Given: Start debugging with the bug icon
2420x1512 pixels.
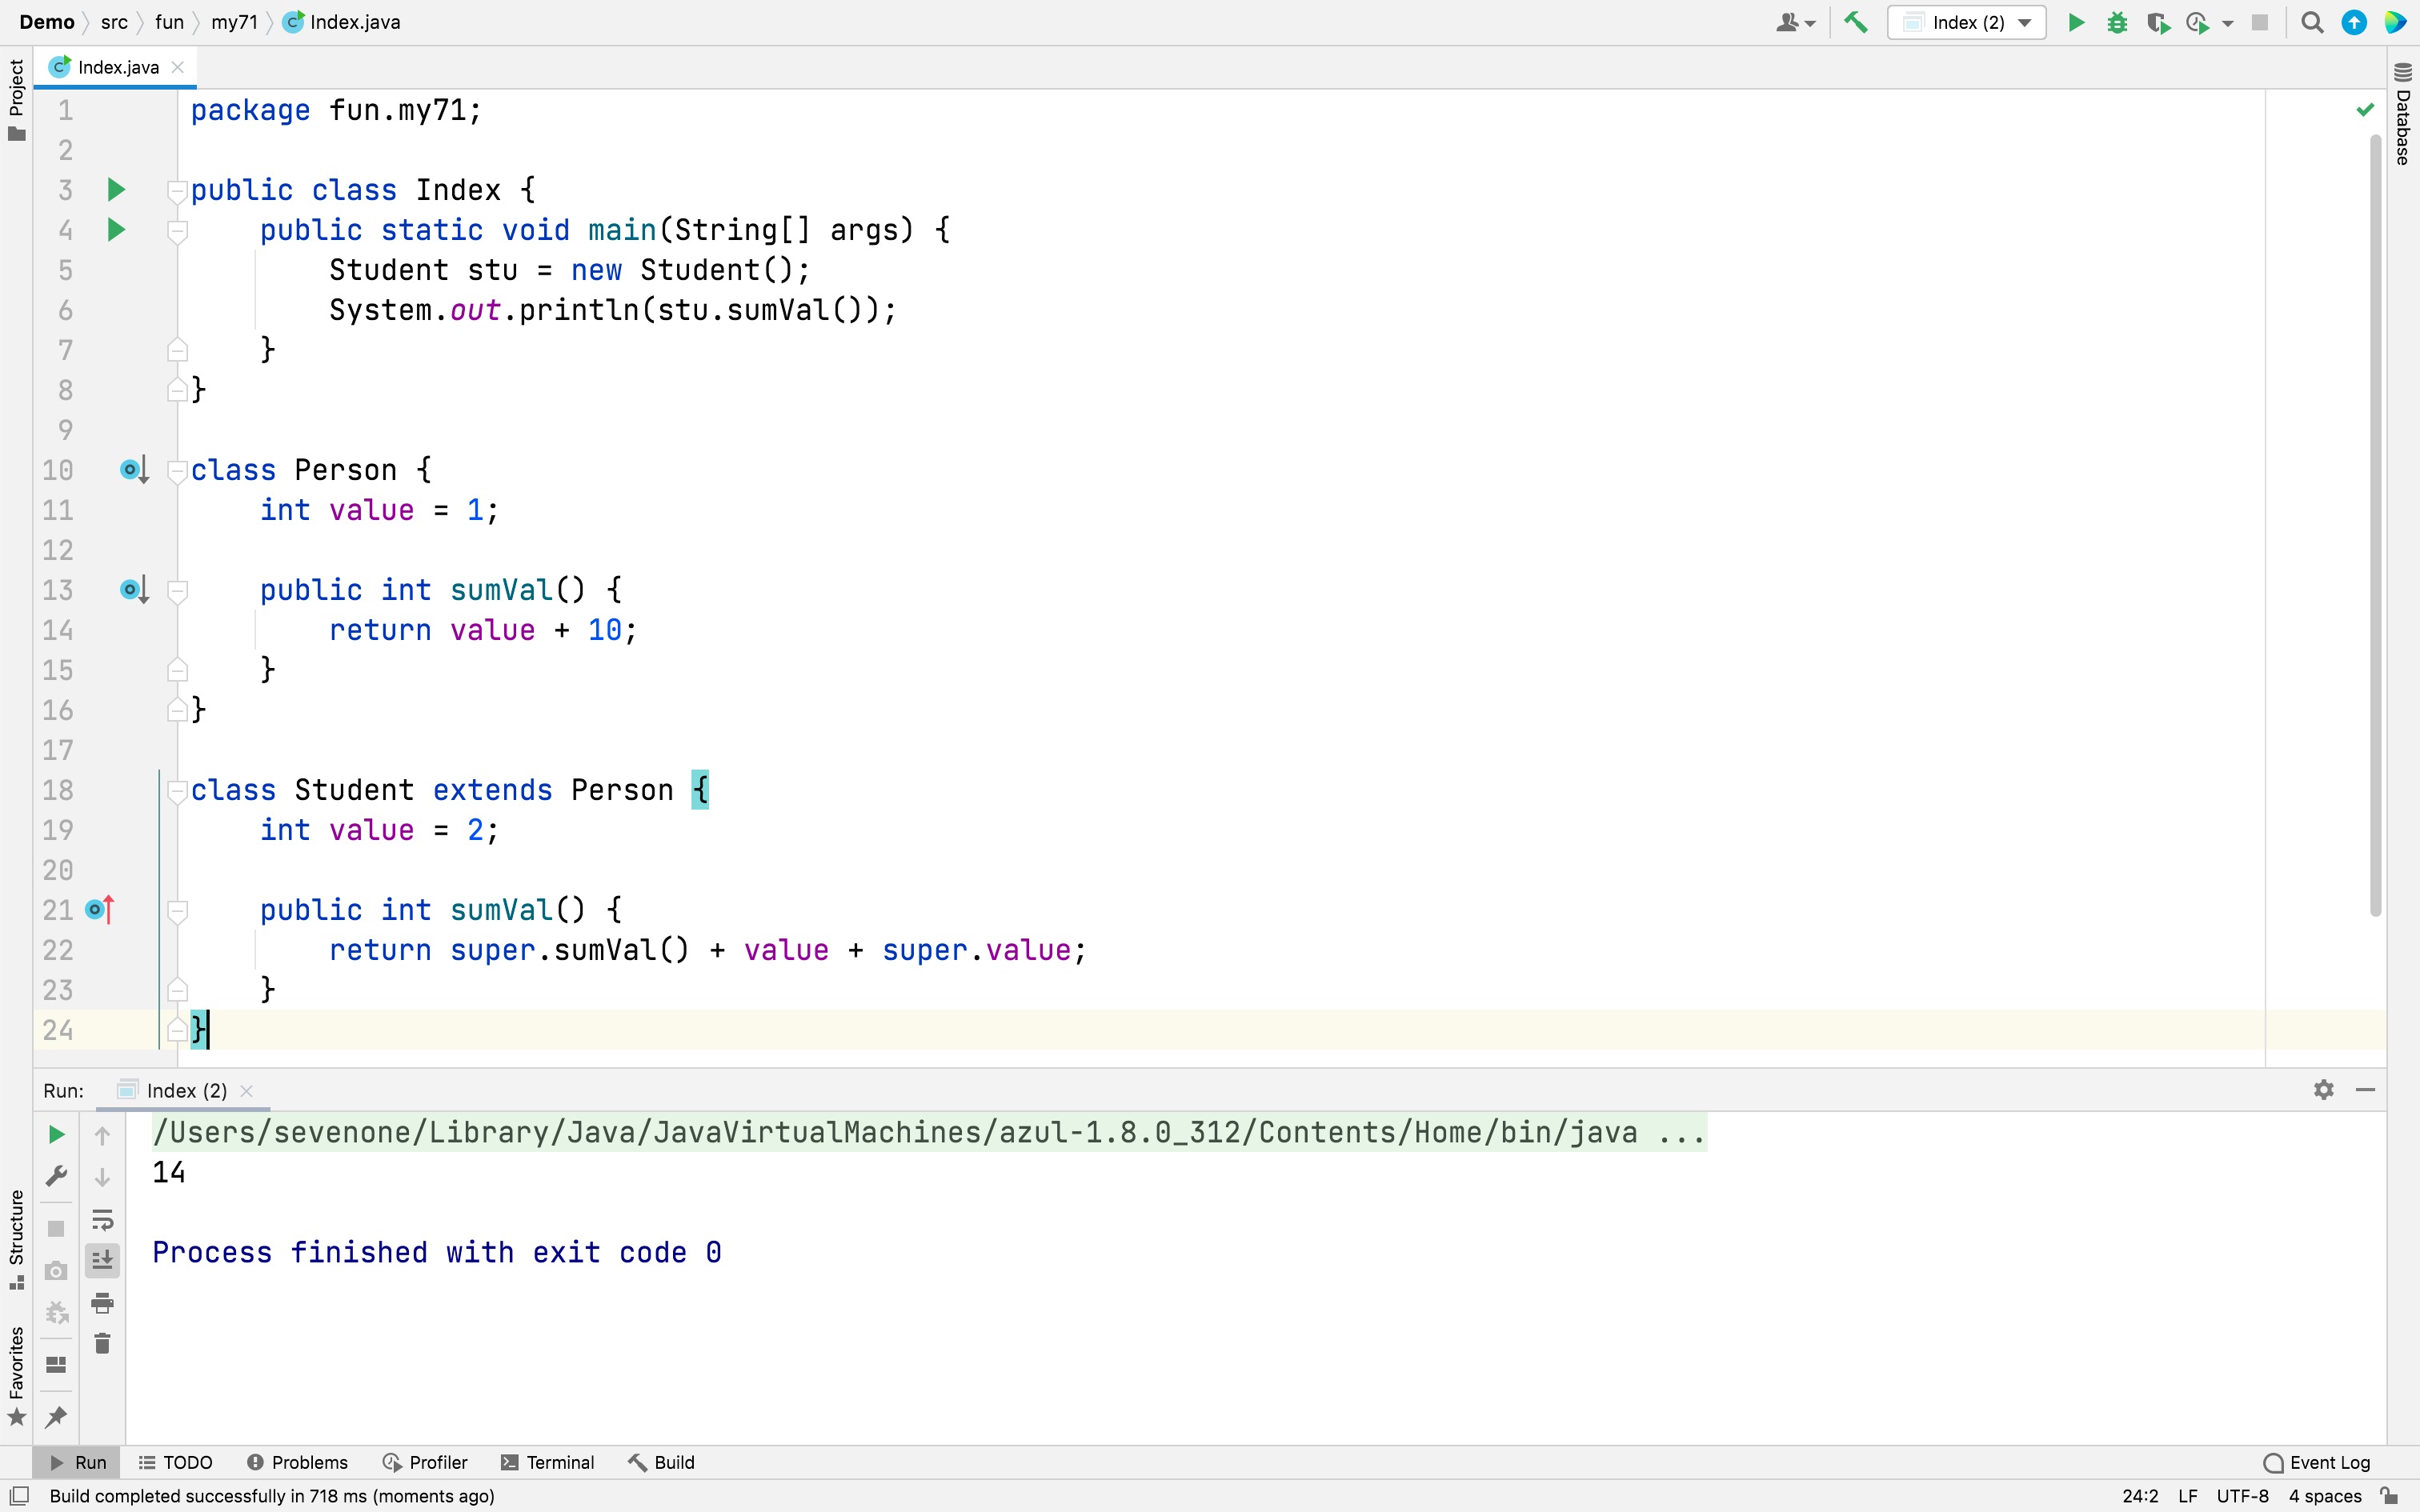Looking at the screenshot, I should [2117, 22].
